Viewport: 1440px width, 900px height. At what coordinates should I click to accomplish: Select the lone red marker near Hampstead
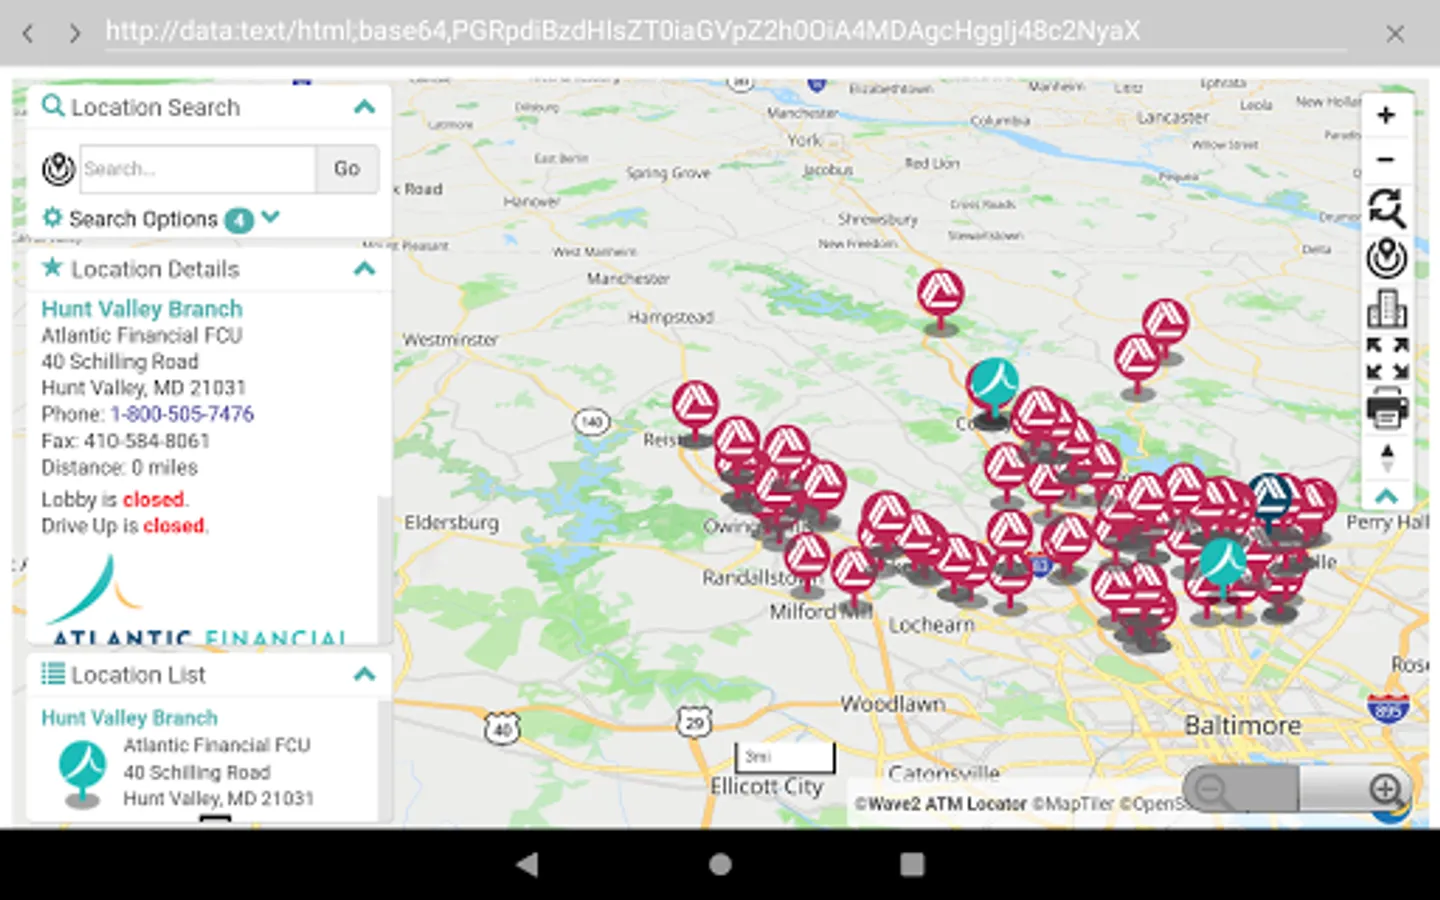[x=940, y=297]
